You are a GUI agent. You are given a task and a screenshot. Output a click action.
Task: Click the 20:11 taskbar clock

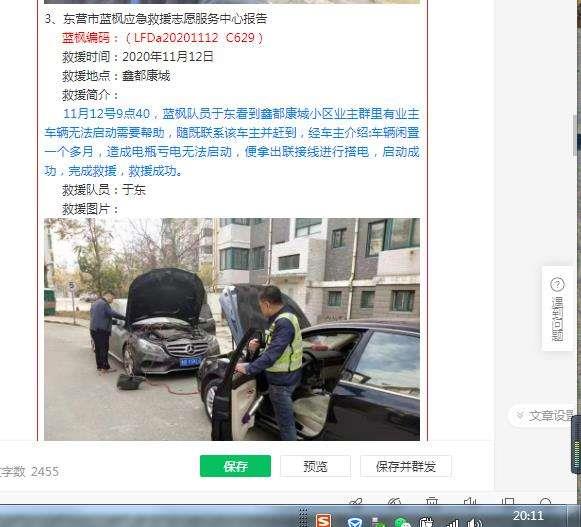[528, 515]
